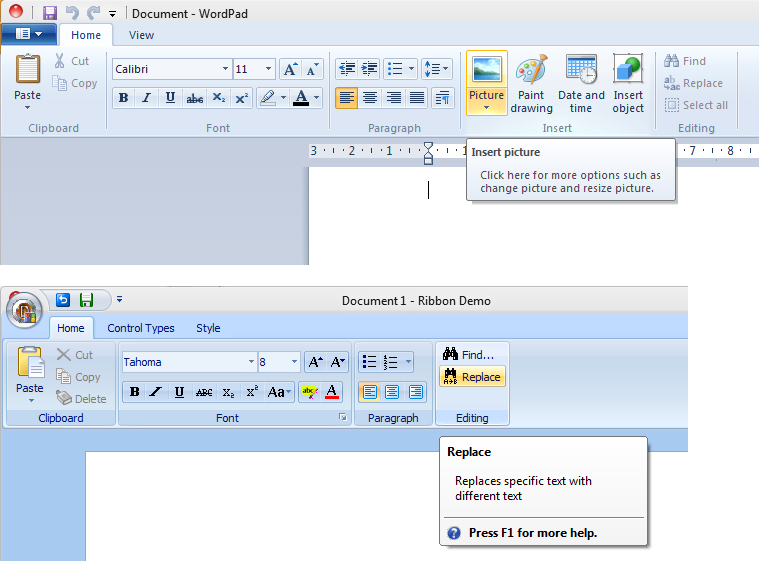
Task: Center align text in WordPad
Action: 370,98
